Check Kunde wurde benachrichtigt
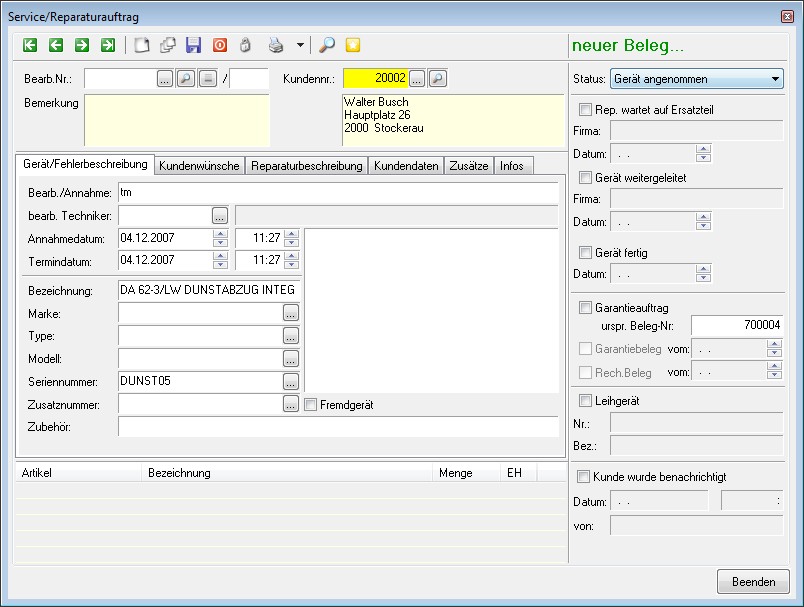 pyautogui.click(x=584, y=476)
